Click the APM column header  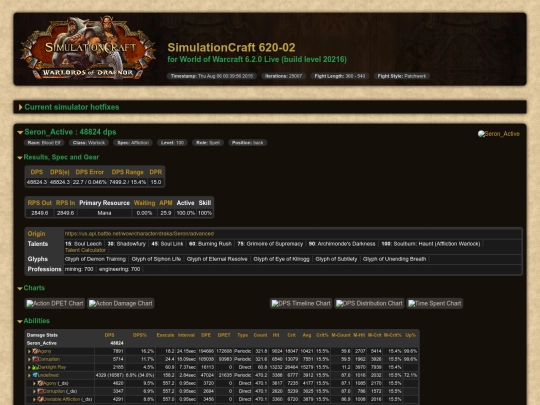[x=166, y=203]
